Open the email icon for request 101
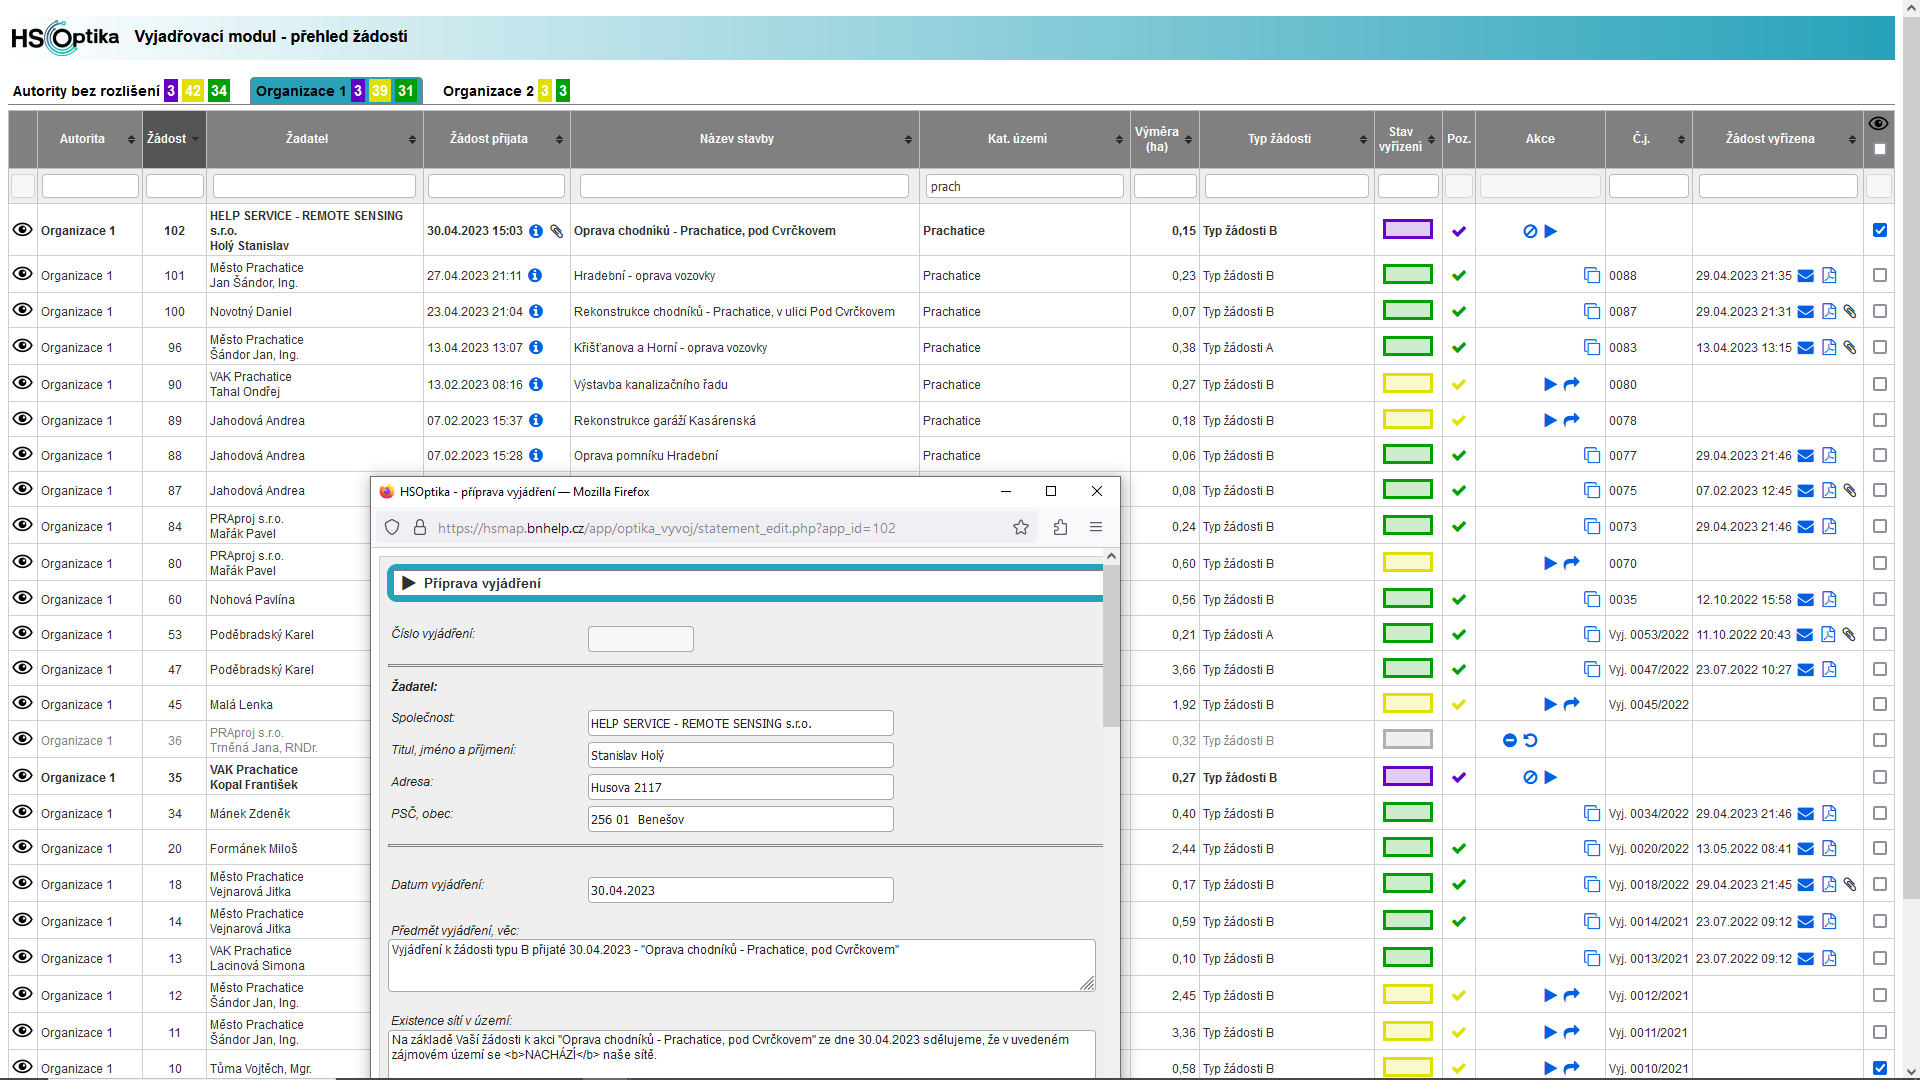This screenshot has height=1080, width=1920. (x=1806, y=276)
